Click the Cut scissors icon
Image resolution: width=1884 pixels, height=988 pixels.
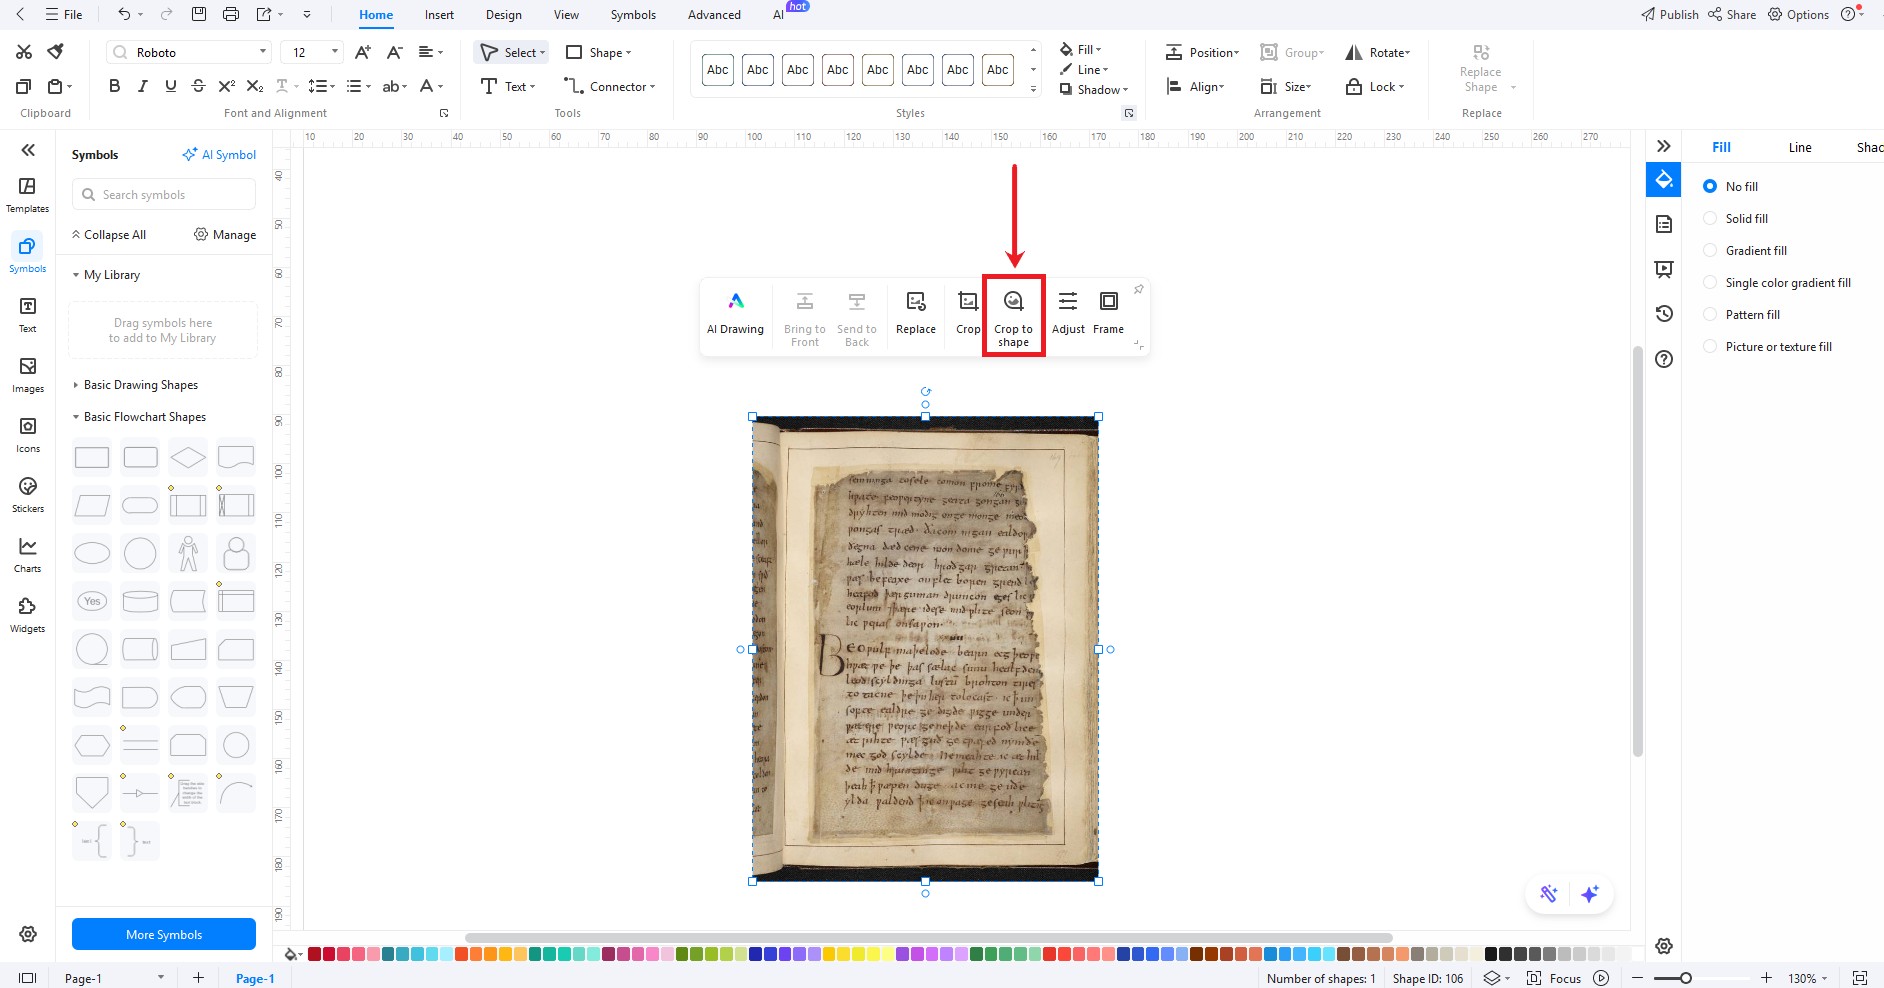pyautogui.click(x=24, y=52)
